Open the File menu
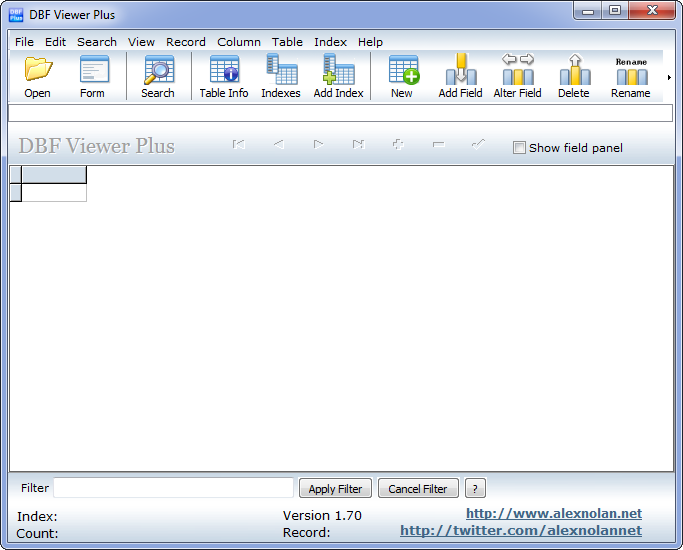The height and width of the screenshot is (550, 683). (x=24, y=42)
